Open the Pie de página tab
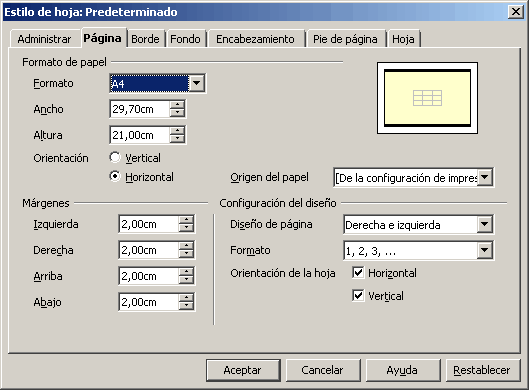Viewport: 529px width, 390px height. click(345, 39)
